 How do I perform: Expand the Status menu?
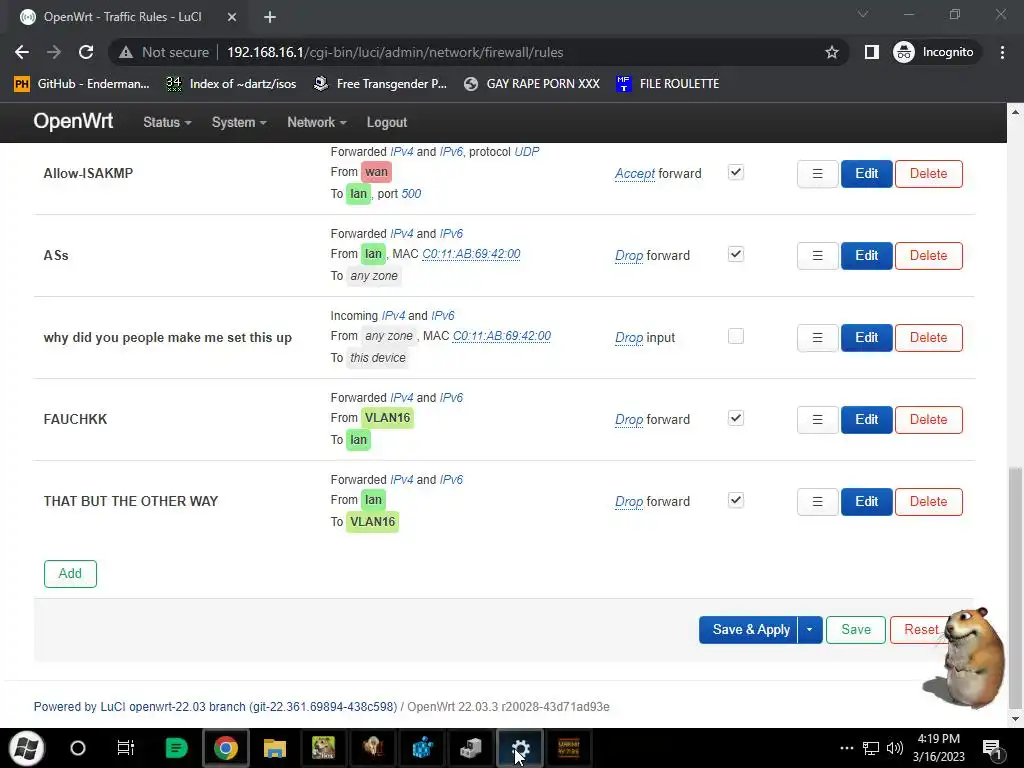[x=167, y=122]
